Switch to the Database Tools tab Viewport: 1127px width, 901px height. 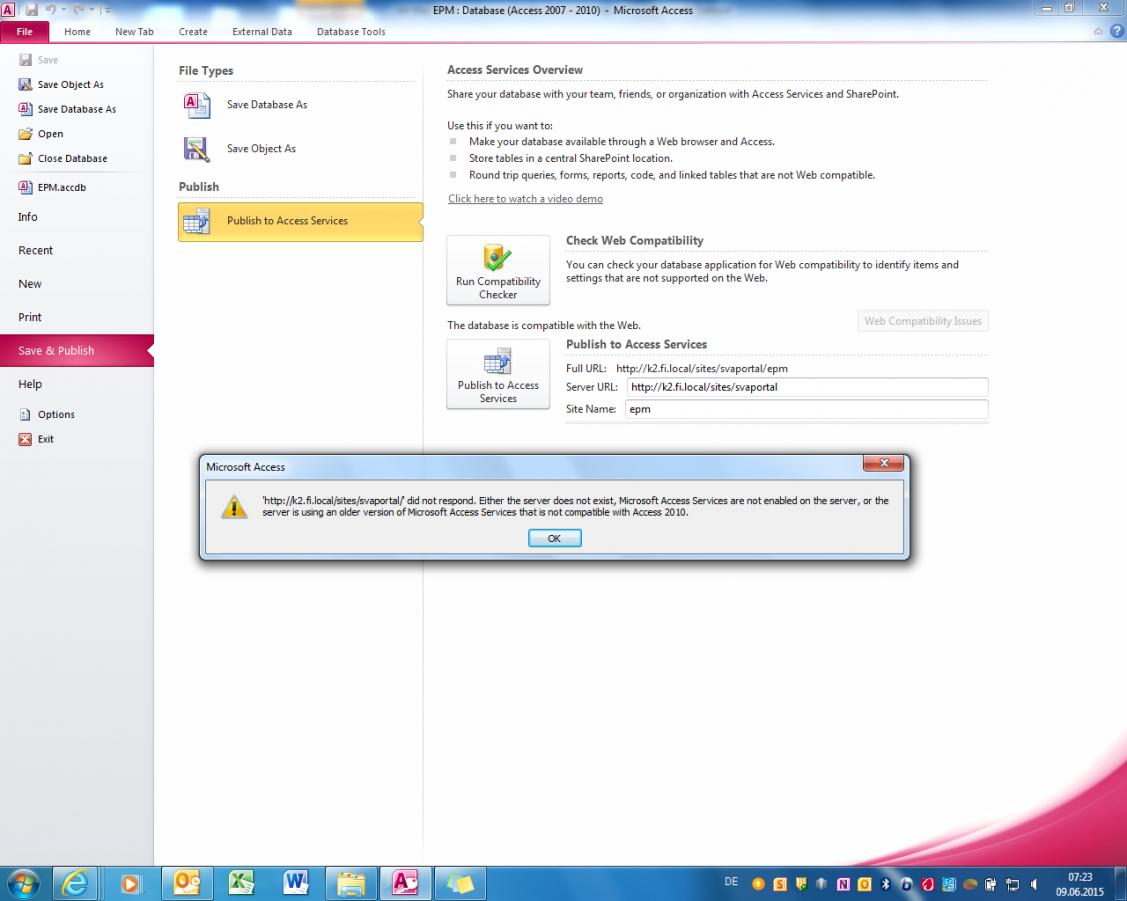tap(351, 32)
